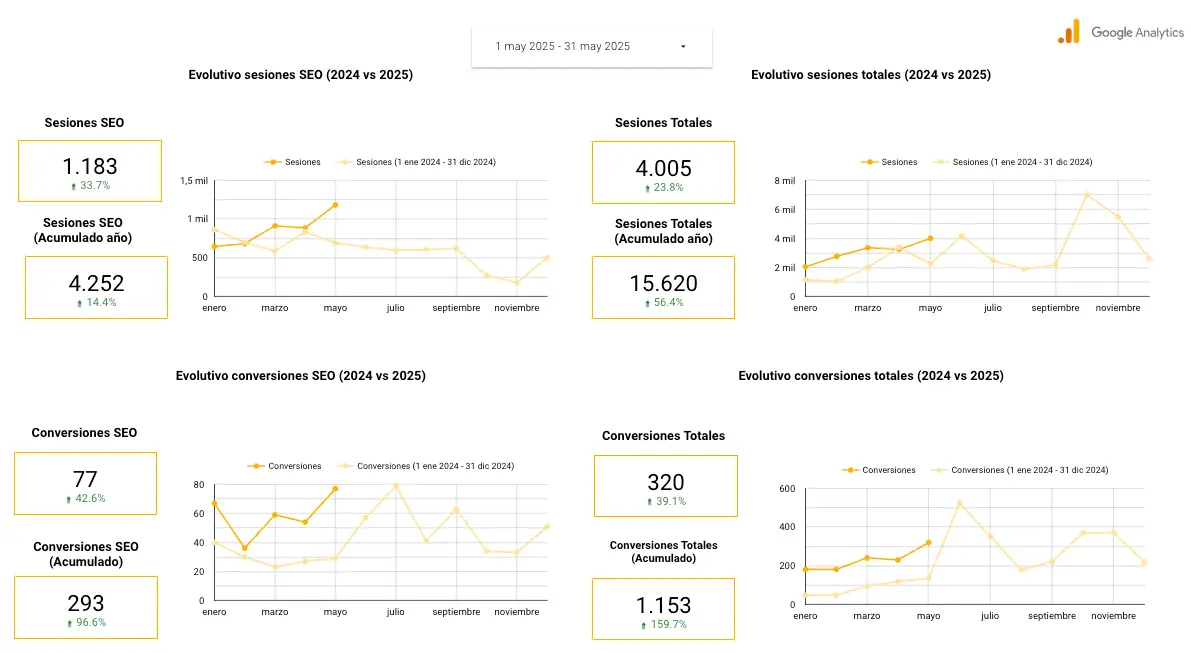Select the 1 may 2025 - 31 may 2025 date range field
Image resolution: width=1191 pixels, height=653 pixels.
point(563,47)
